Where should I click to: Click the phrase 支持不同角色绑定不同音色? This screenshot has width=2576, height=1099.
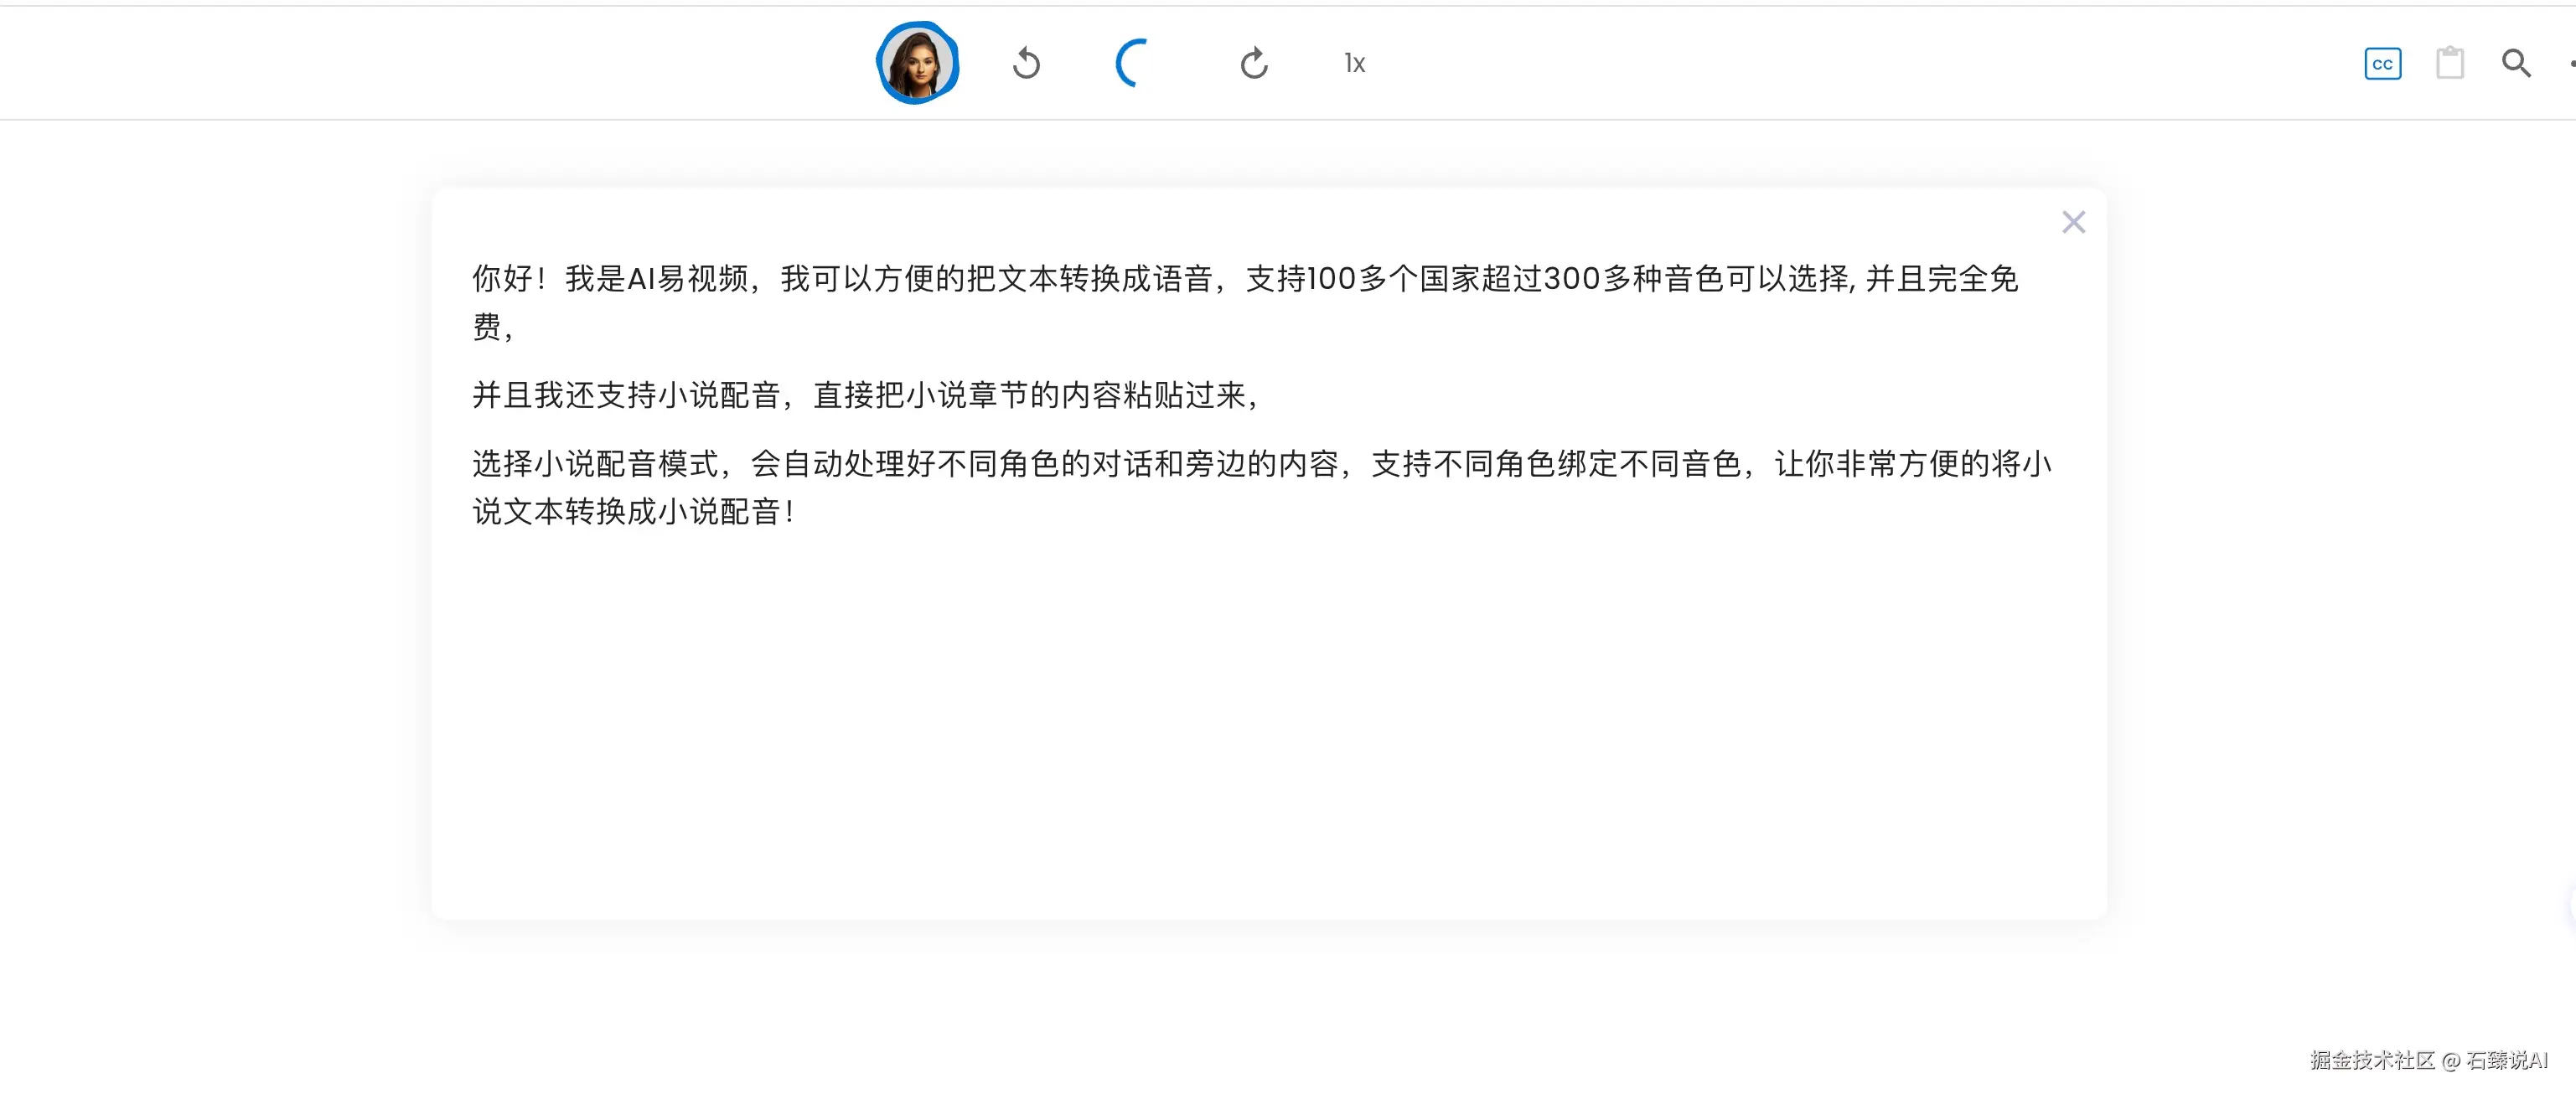click(1556, 463)
